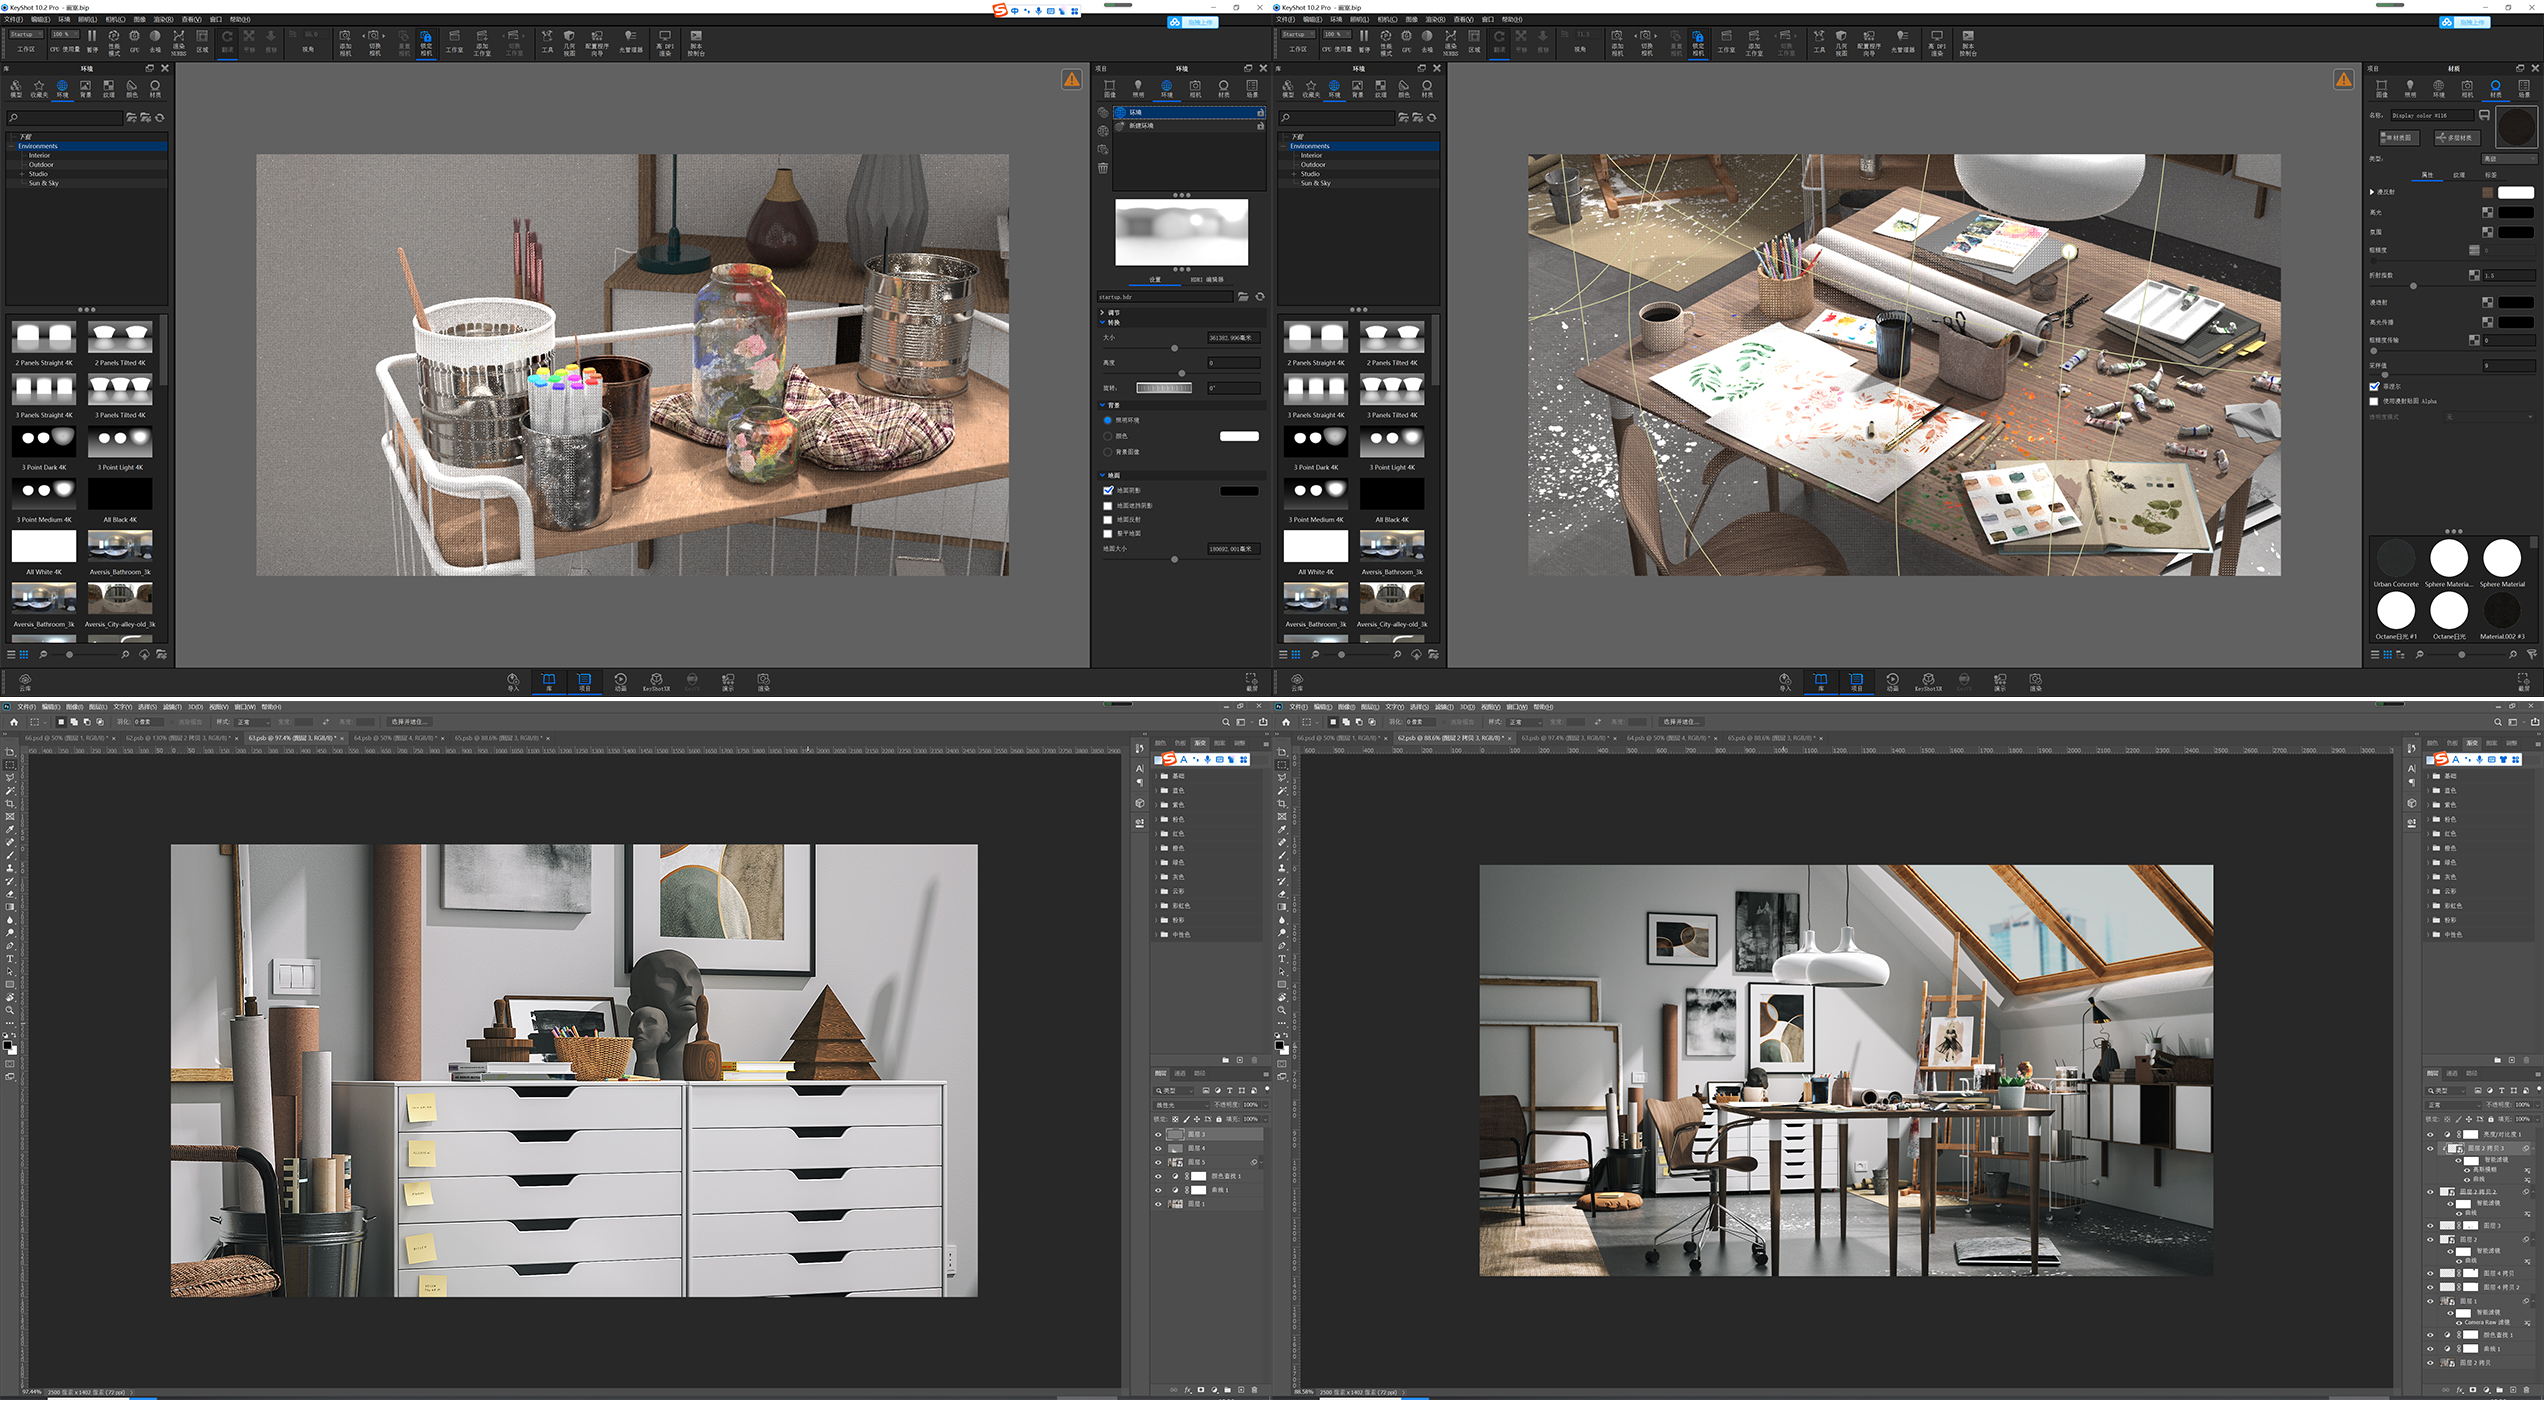Uncheck the 地面阴影 ground shadows checkbox
The width and height of the screenshot is (2544, 1402).
point(1108,490)
